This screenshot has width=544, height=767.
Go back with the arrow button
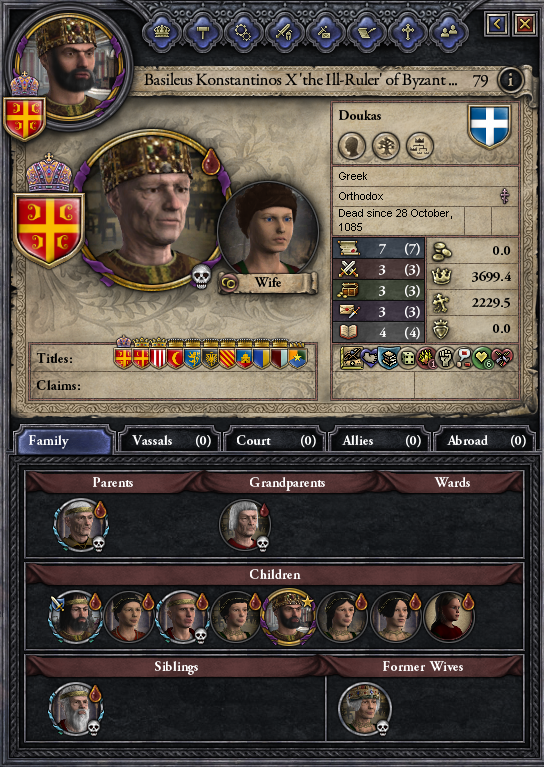point(497,23)
